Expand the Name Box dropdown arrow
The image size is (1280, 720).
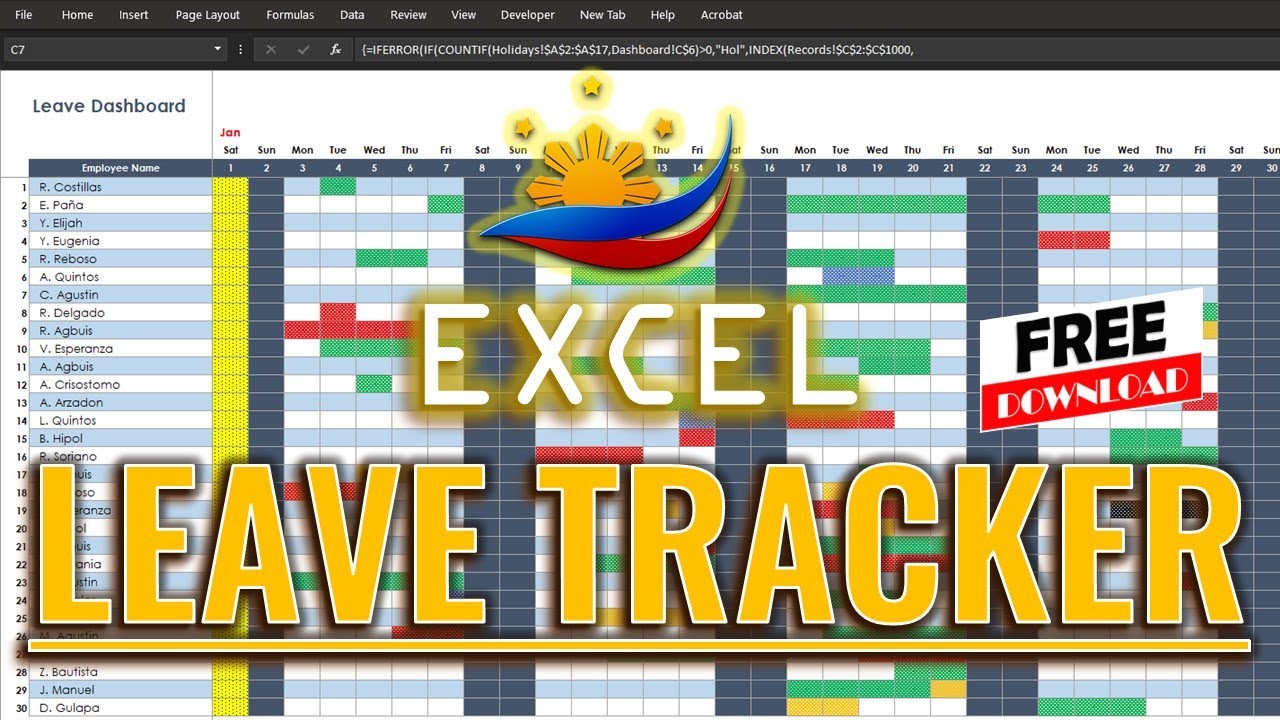click(x=218, y=49)
